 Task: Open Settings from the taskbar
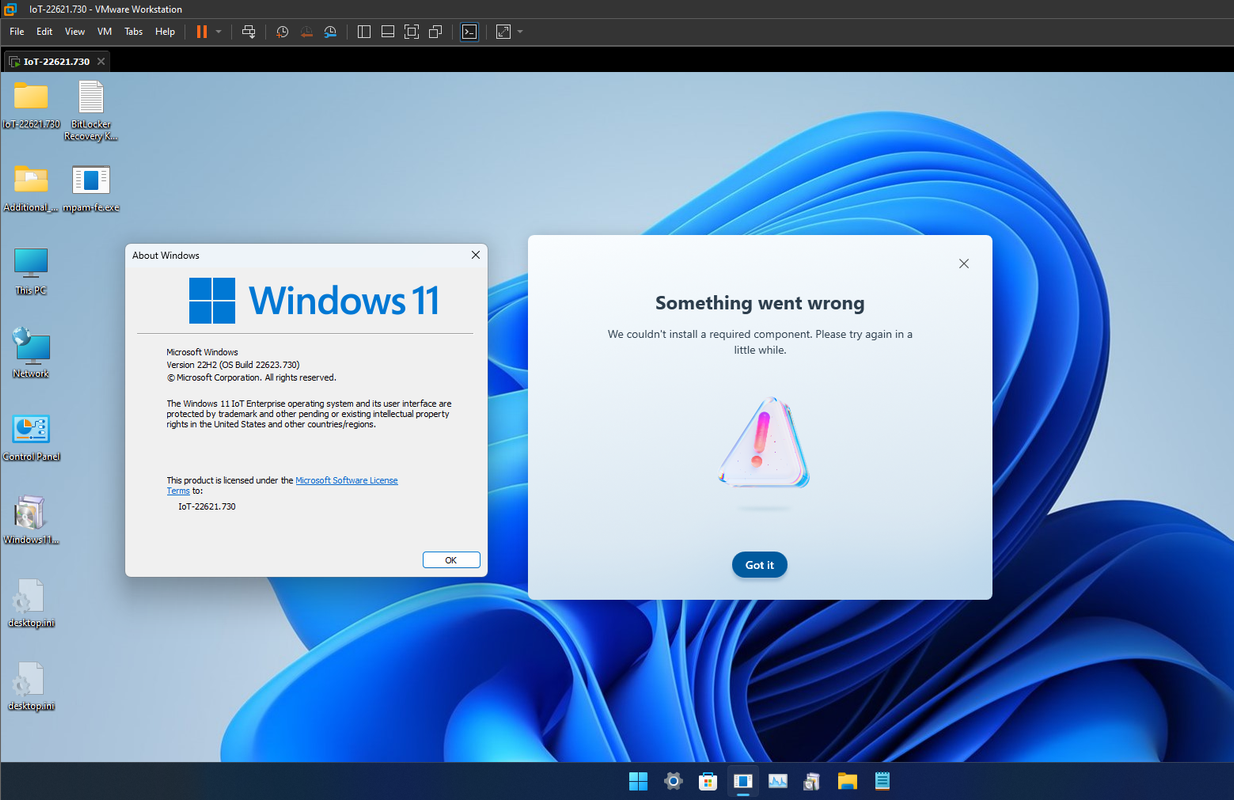click(x=673, y=781)
